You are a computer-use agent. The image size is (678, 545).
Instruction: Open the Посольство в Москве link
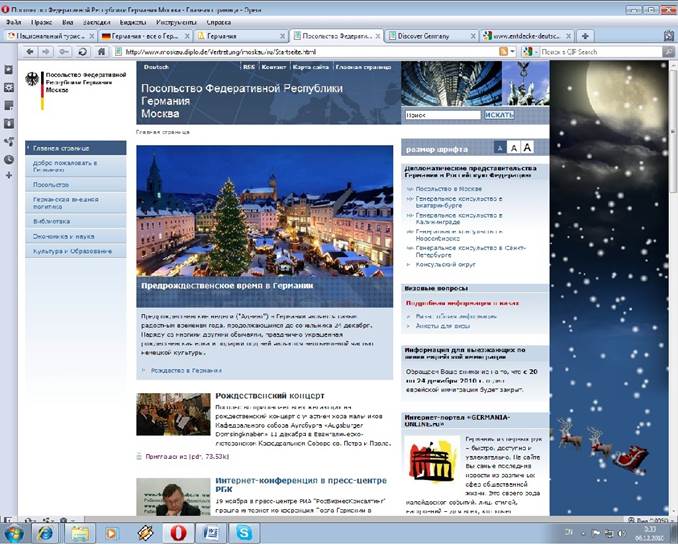448,188
